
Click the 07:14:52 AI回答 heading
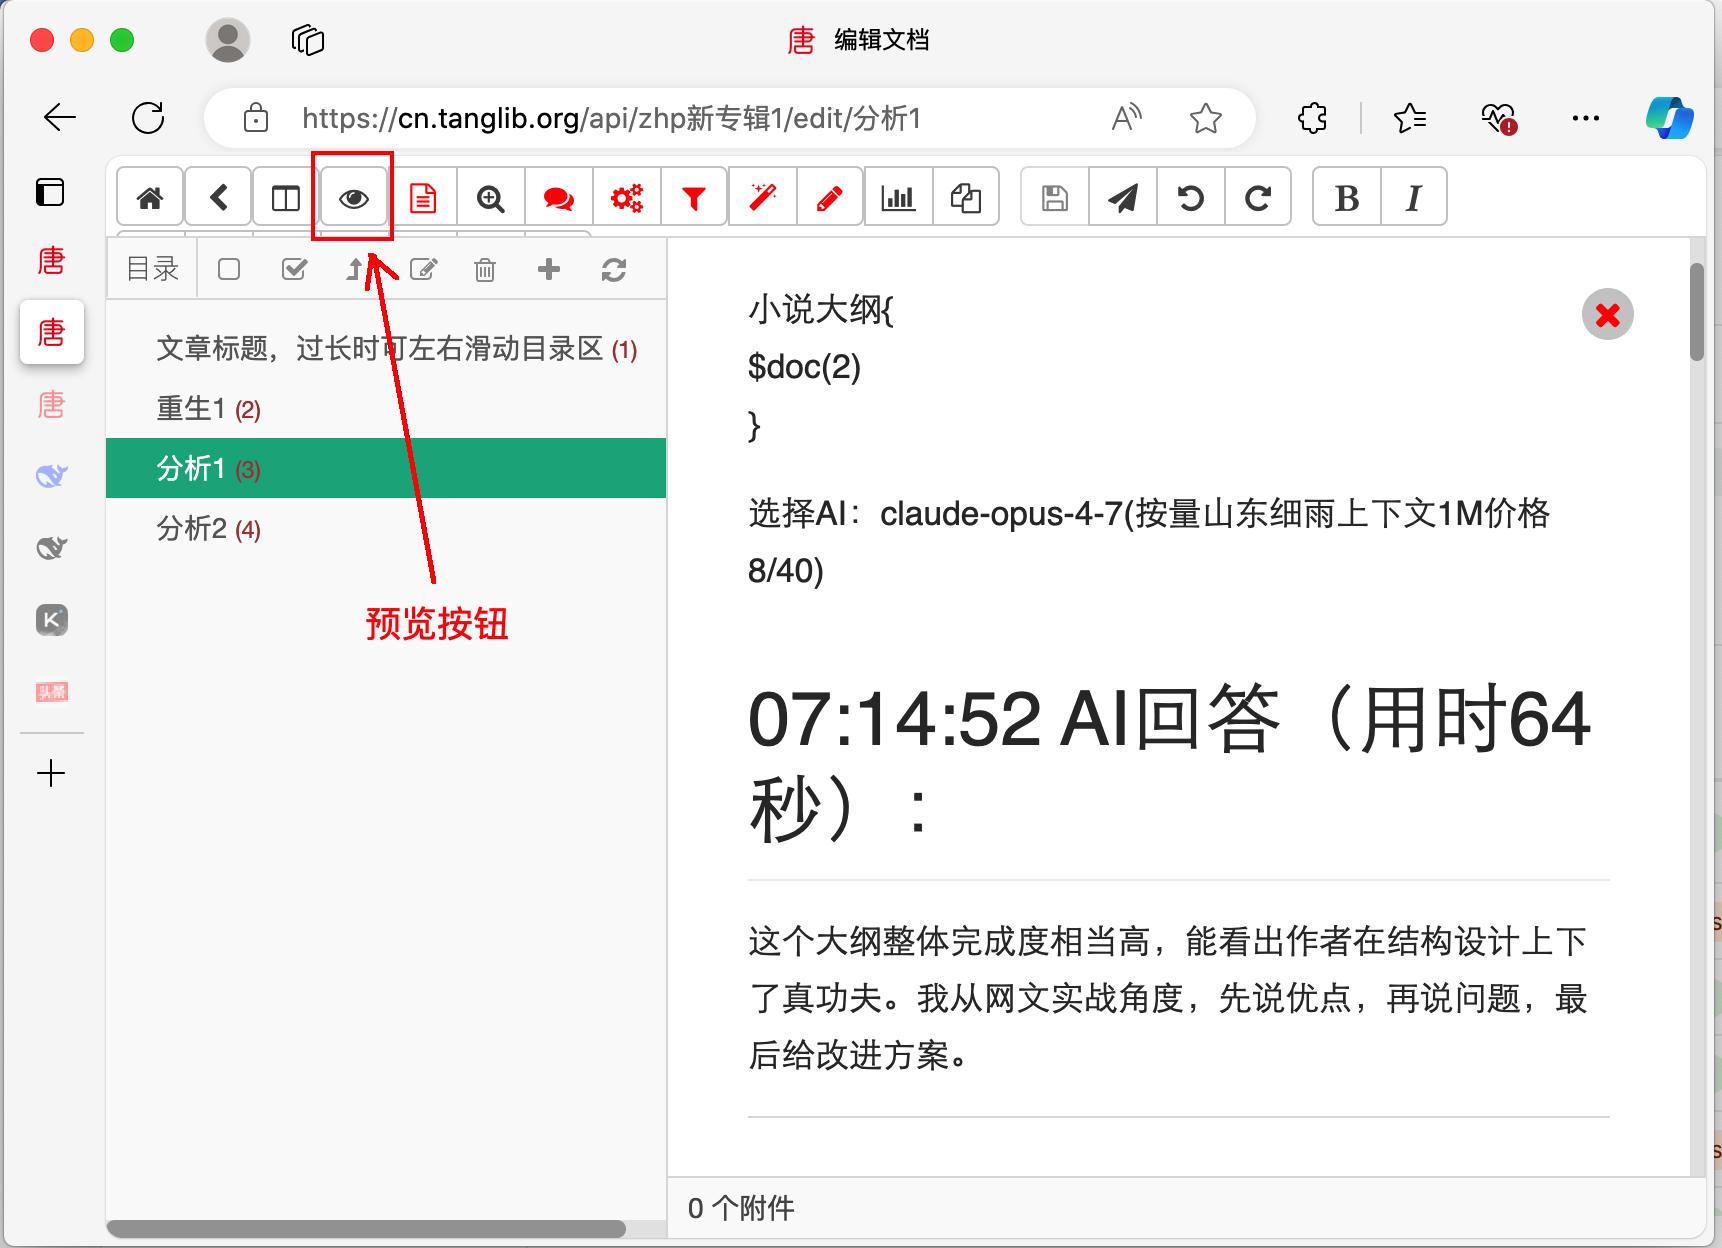(1169, 762)
